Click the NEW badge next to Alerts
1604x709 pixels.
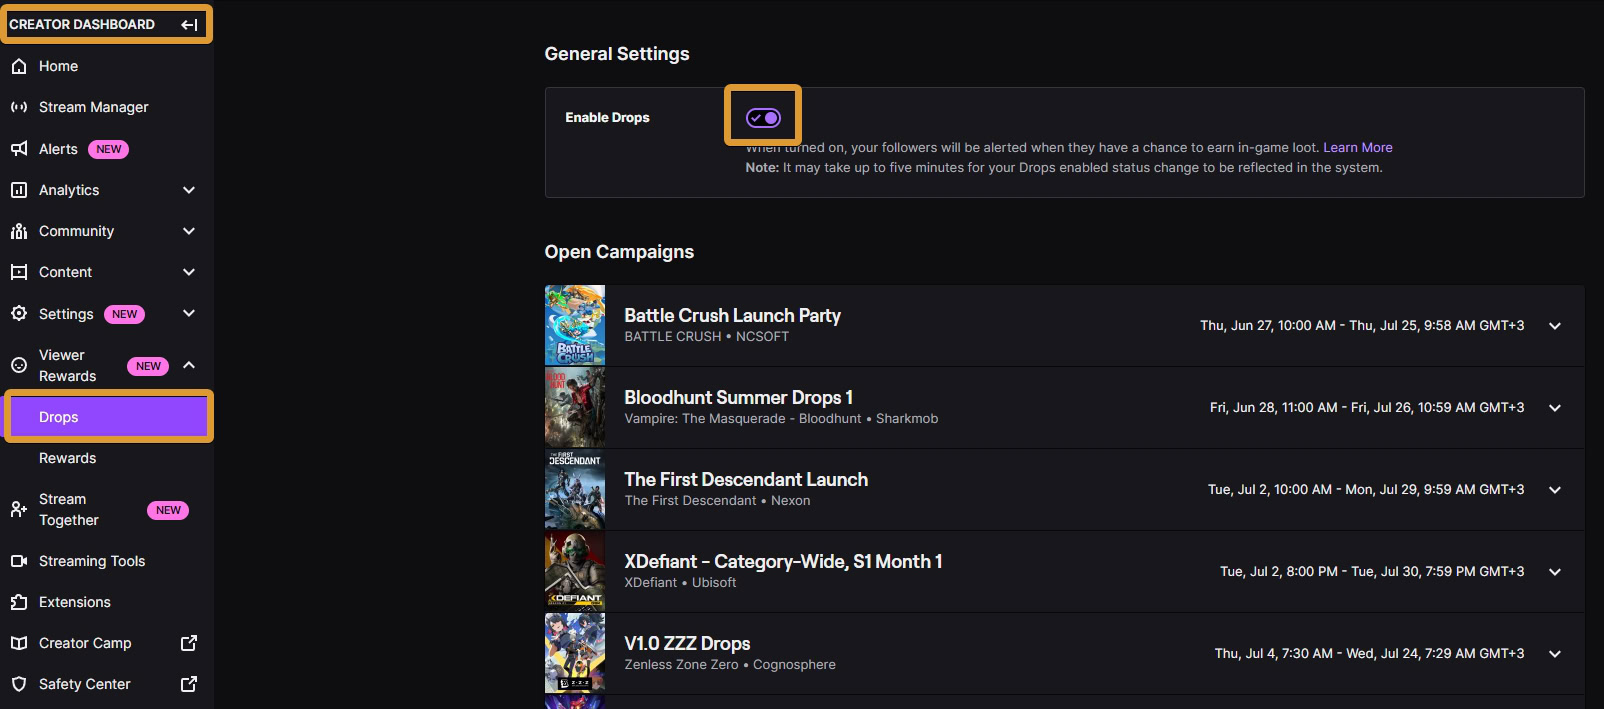108,149
